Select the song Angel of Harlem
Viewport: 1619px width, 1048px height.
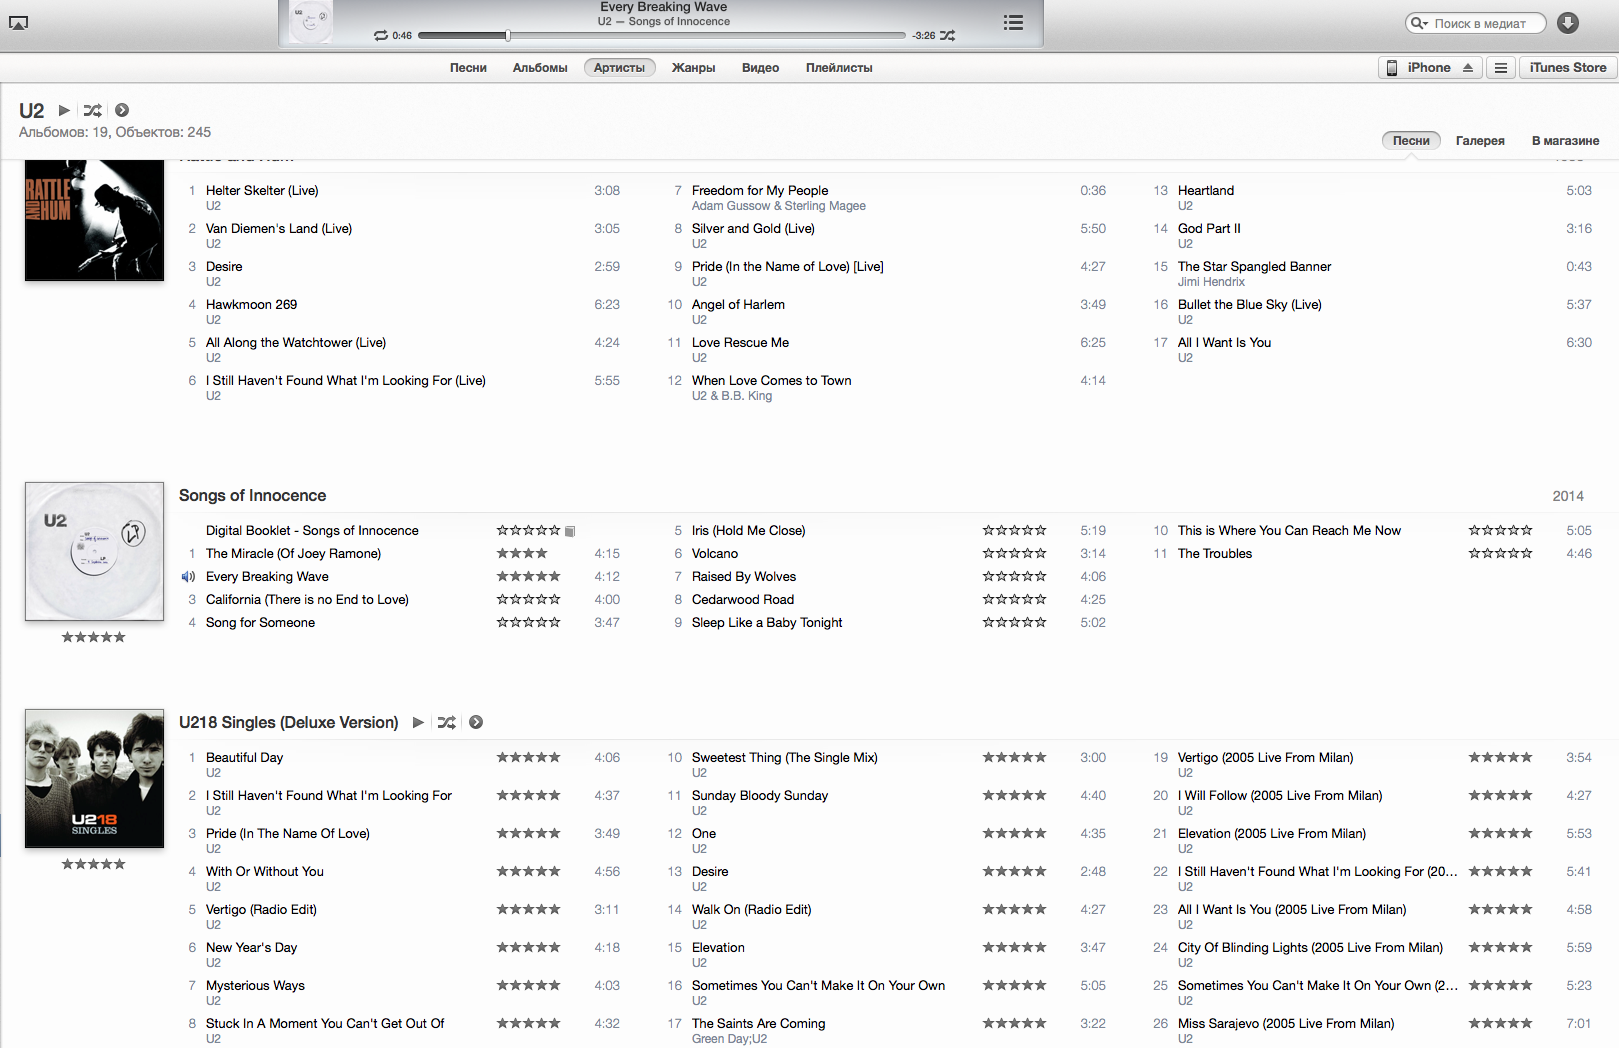(x=738, y=304)
